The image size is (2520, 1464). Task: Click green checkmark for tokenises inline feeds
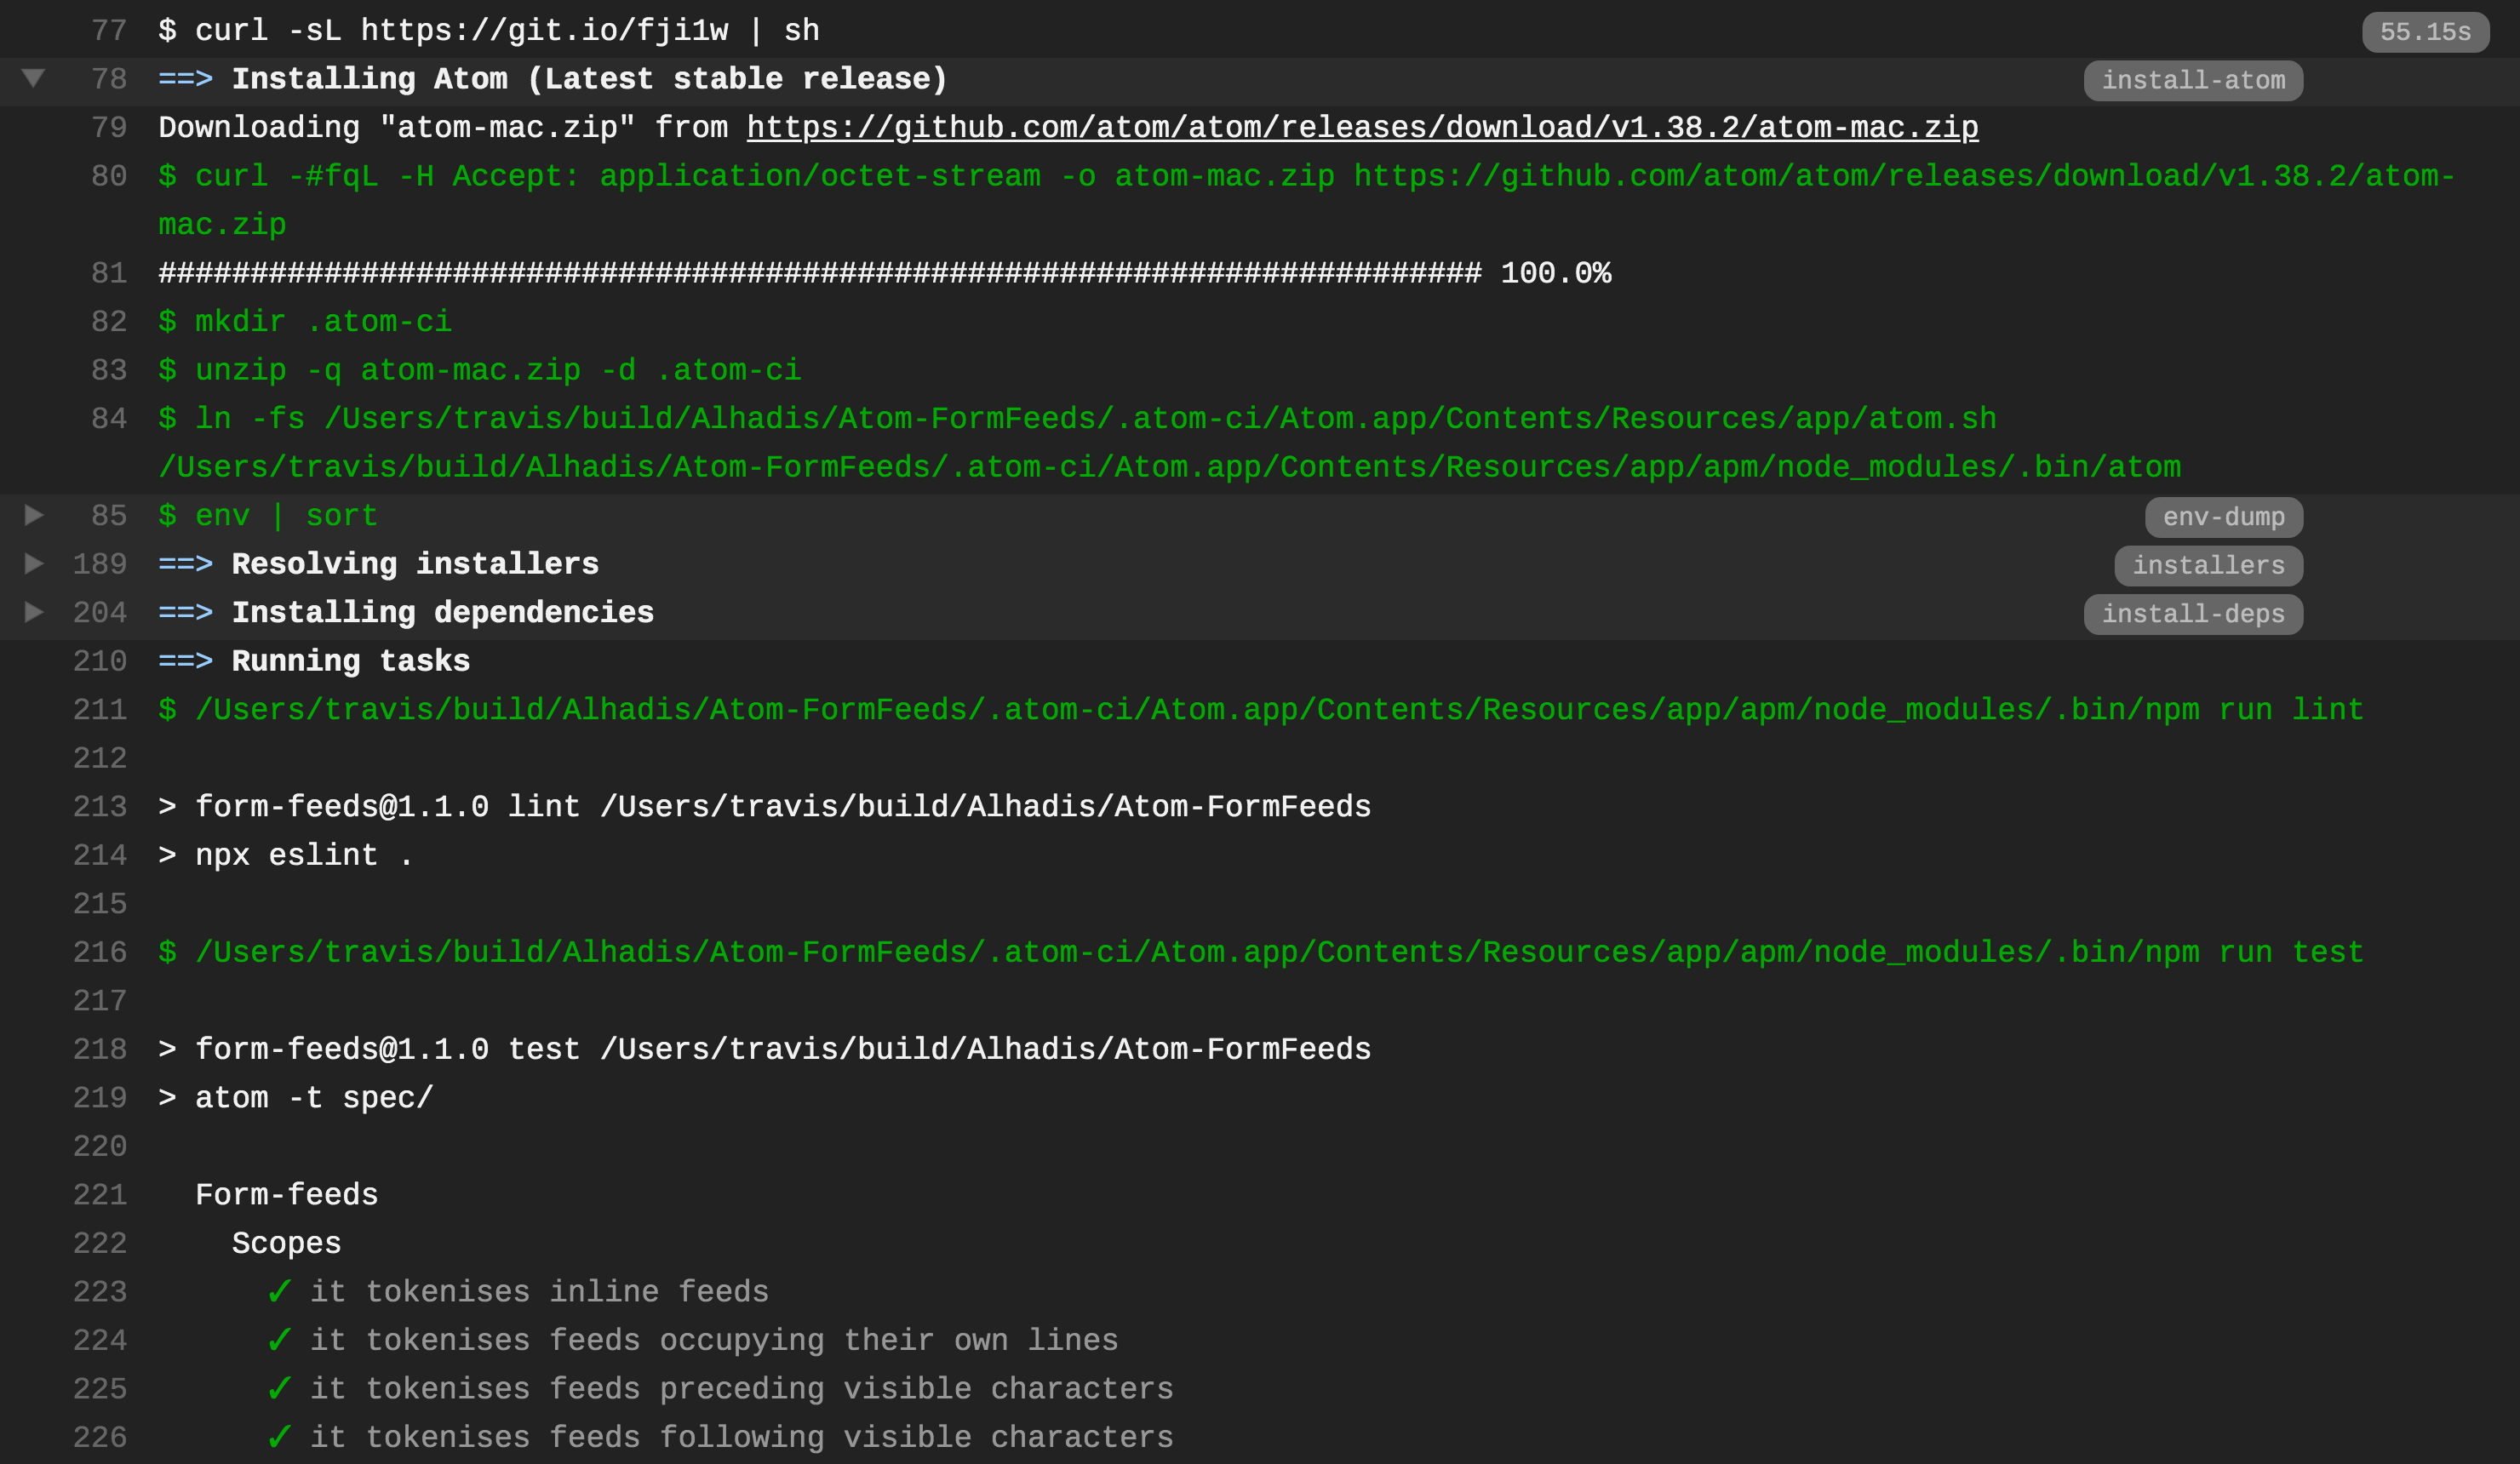(279, 1291)
